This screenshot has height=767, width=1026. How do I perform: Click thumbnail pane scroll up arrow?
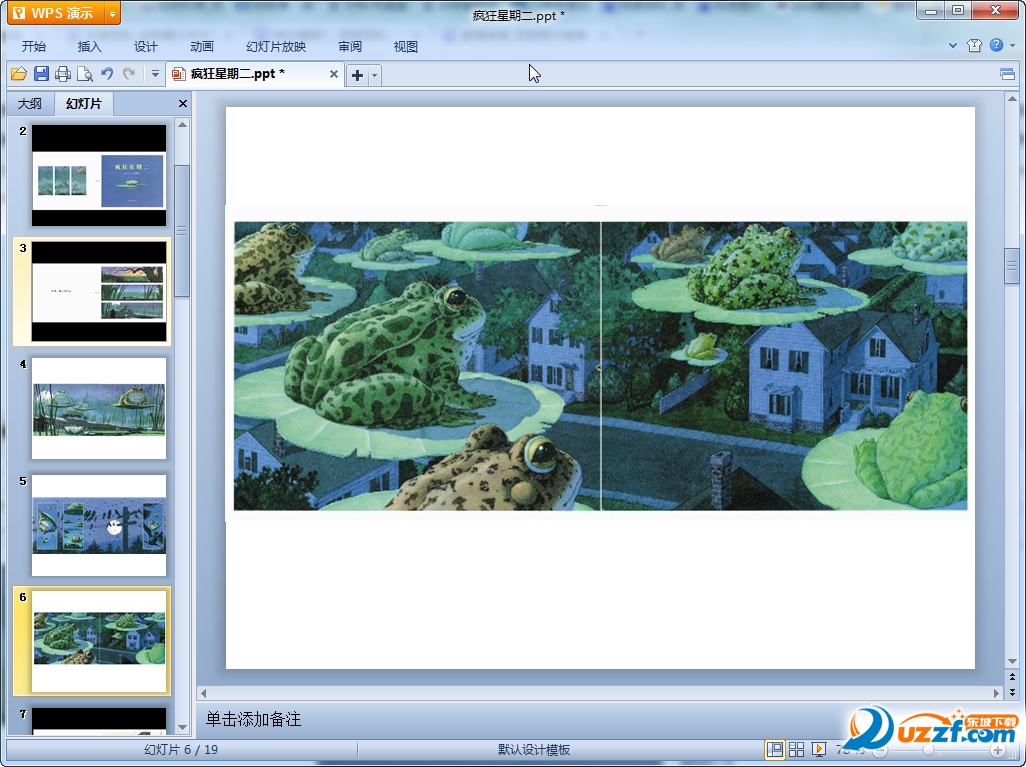(x=183, y=124)
